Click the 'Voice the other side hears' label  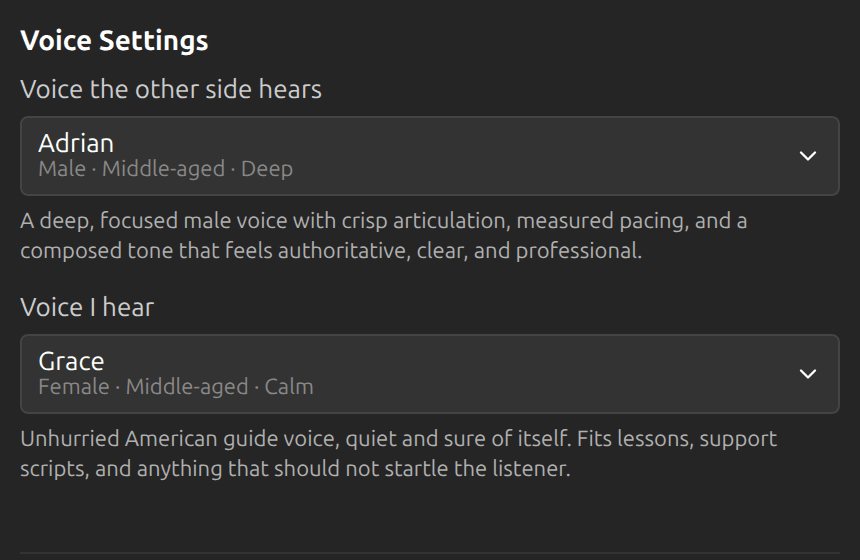tap(171, 89)
